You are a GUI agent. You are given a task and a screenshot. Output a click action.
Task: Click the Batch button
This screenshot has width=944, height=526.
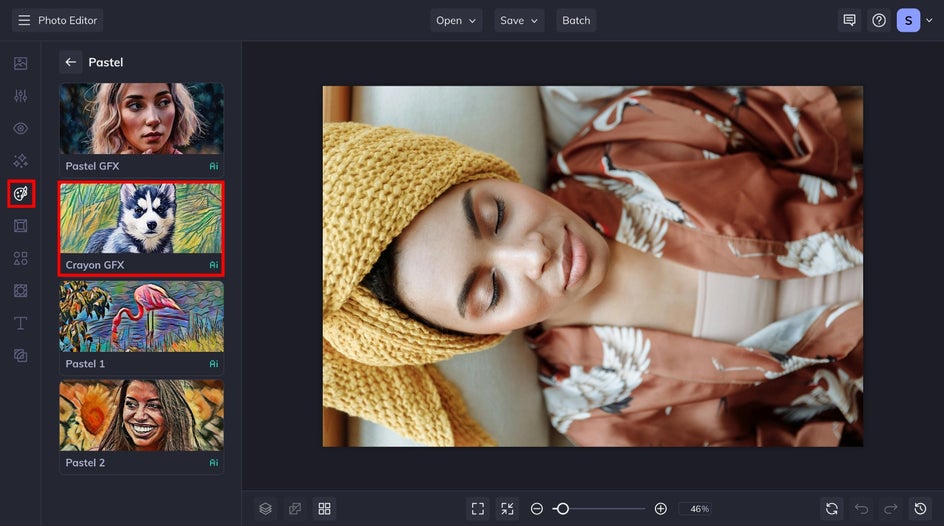(576, 20)
